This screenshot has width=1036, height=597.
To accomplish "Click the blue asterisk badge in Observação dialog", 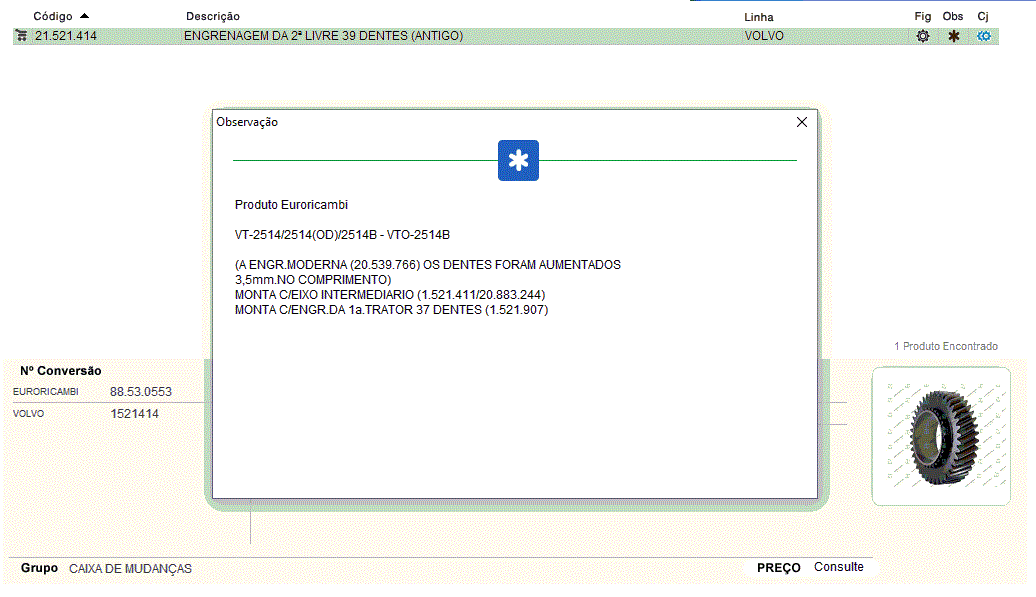I will [x=518, y=161].
